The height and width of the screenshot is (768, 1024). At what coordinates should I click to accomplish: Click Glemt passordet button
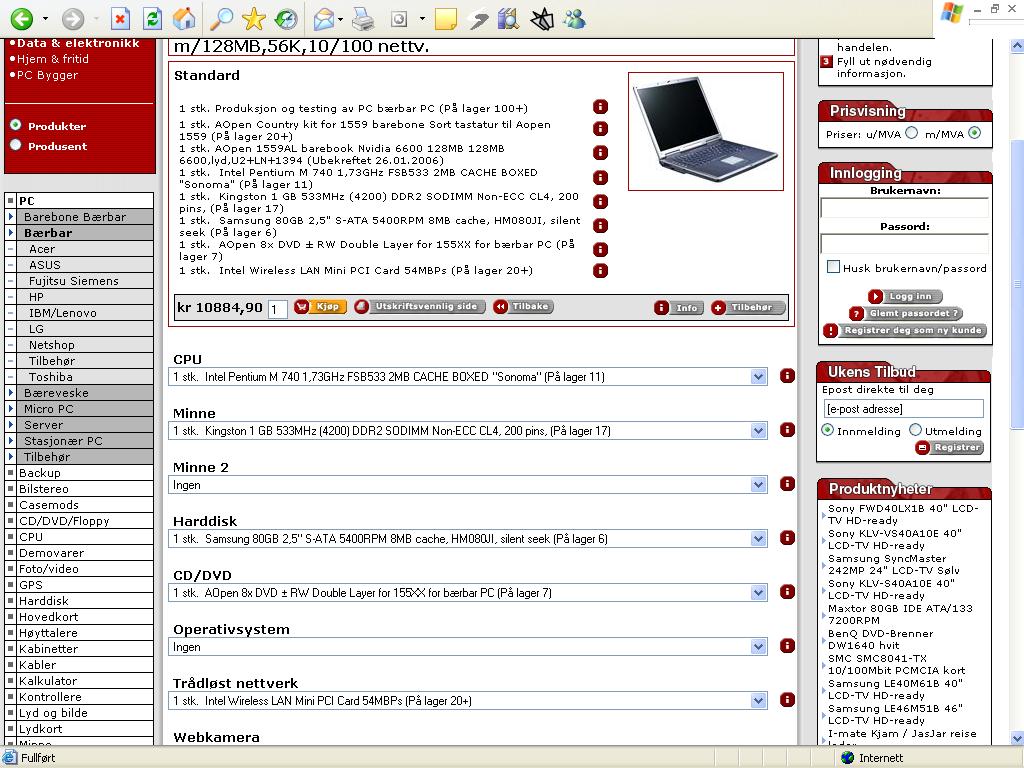905,313
